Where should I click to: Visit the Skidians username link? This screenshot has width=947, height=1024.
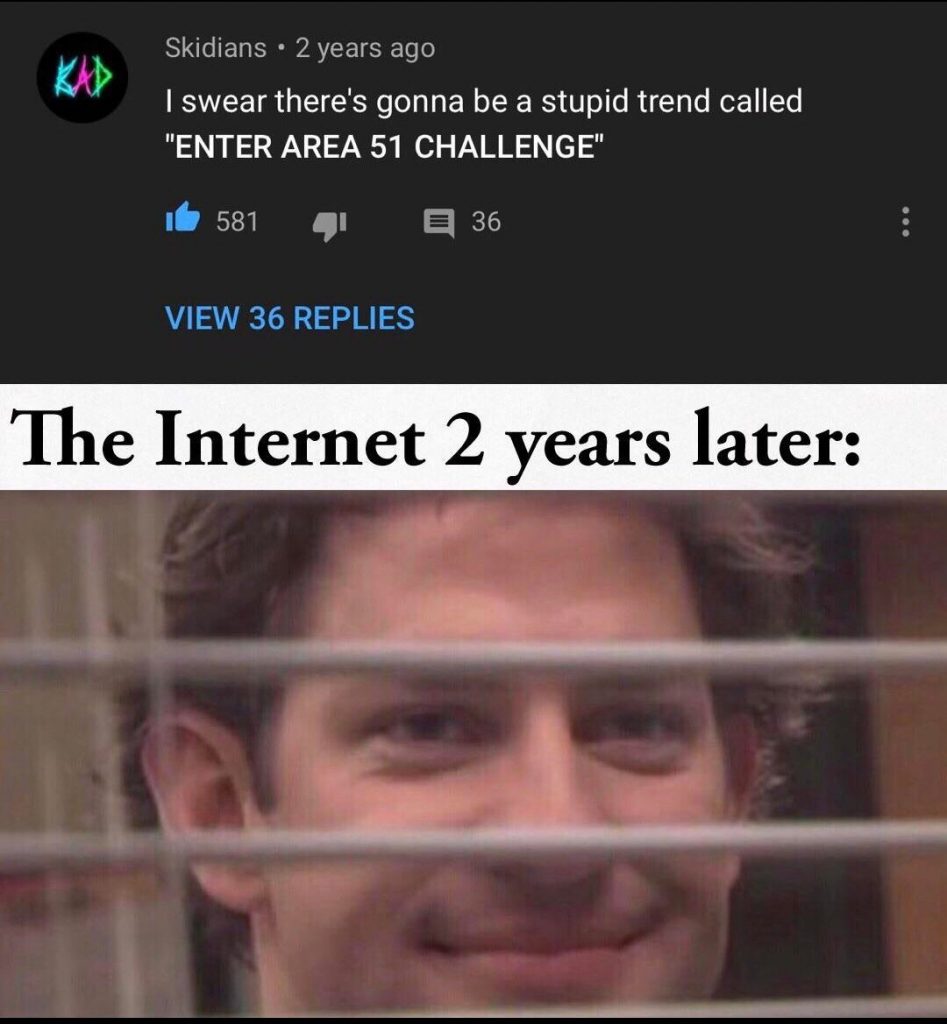tap(216, 48)
